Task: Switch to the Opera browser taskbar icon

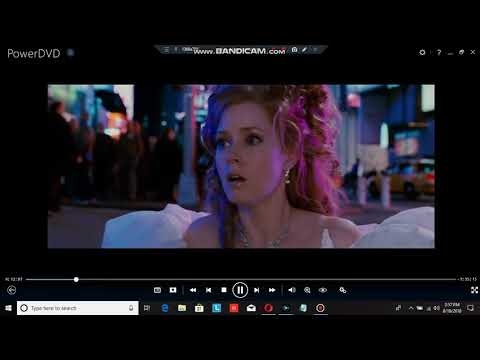Action: (x=268, y=308)
